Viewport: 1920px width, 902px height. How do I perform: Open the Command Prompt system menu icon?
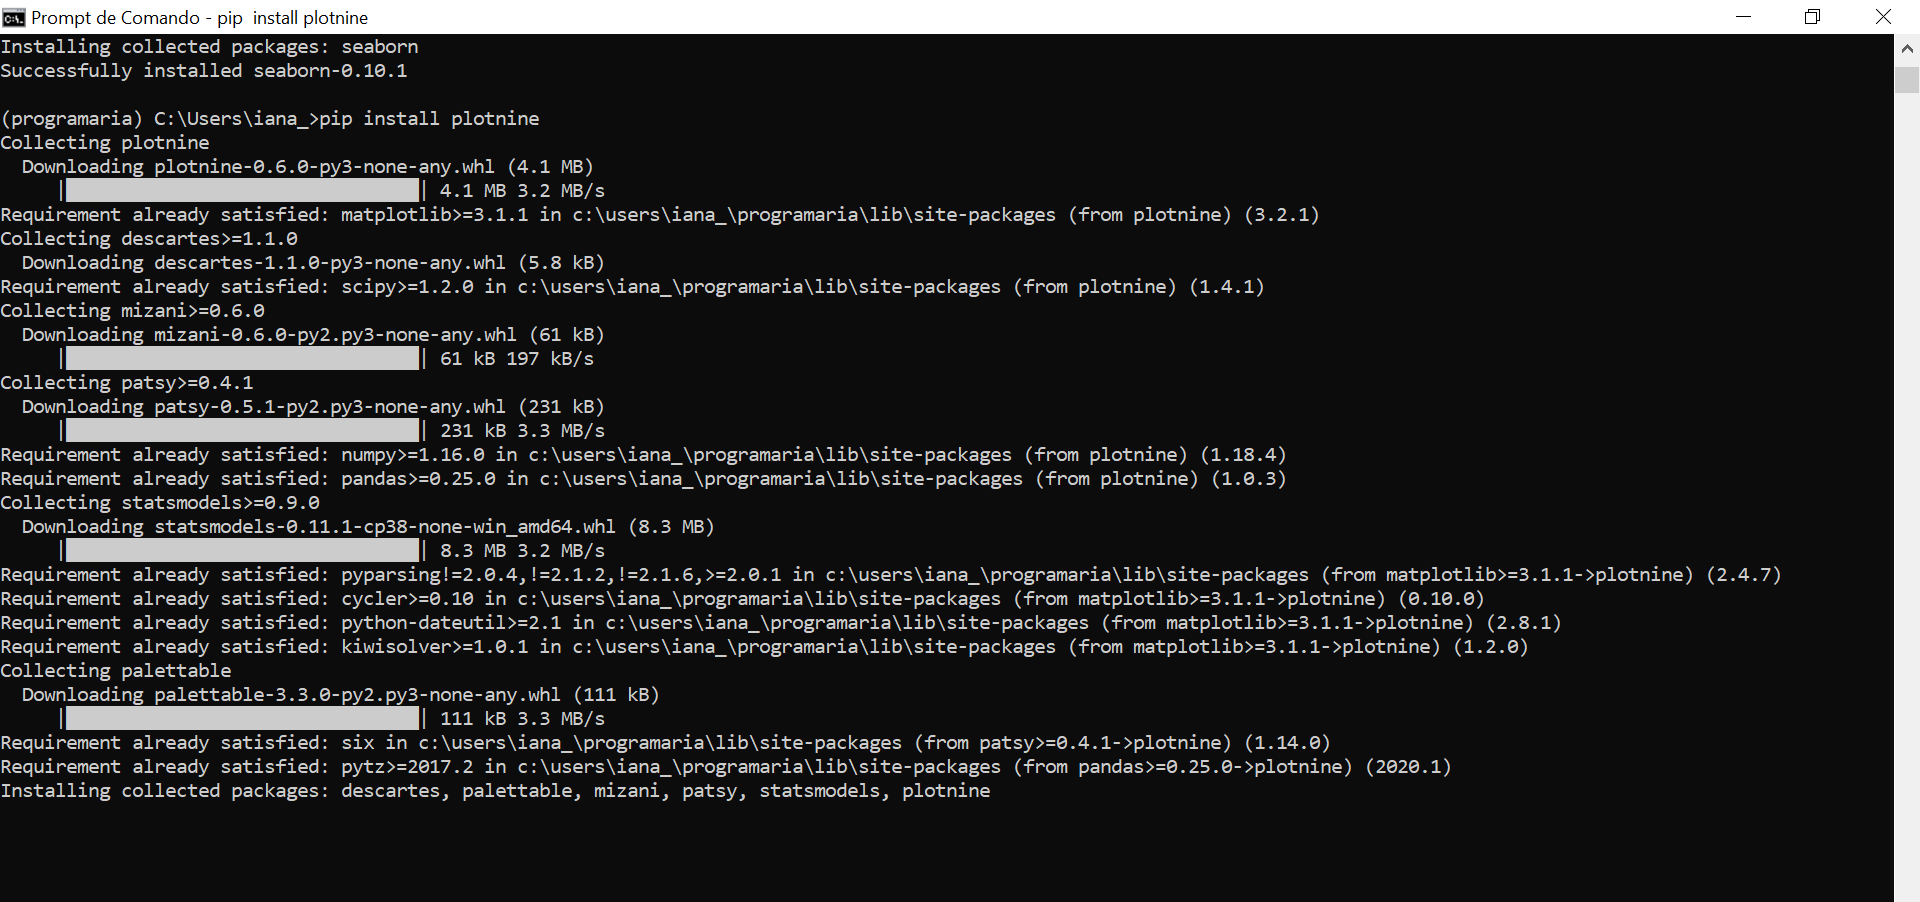[13, 17]
